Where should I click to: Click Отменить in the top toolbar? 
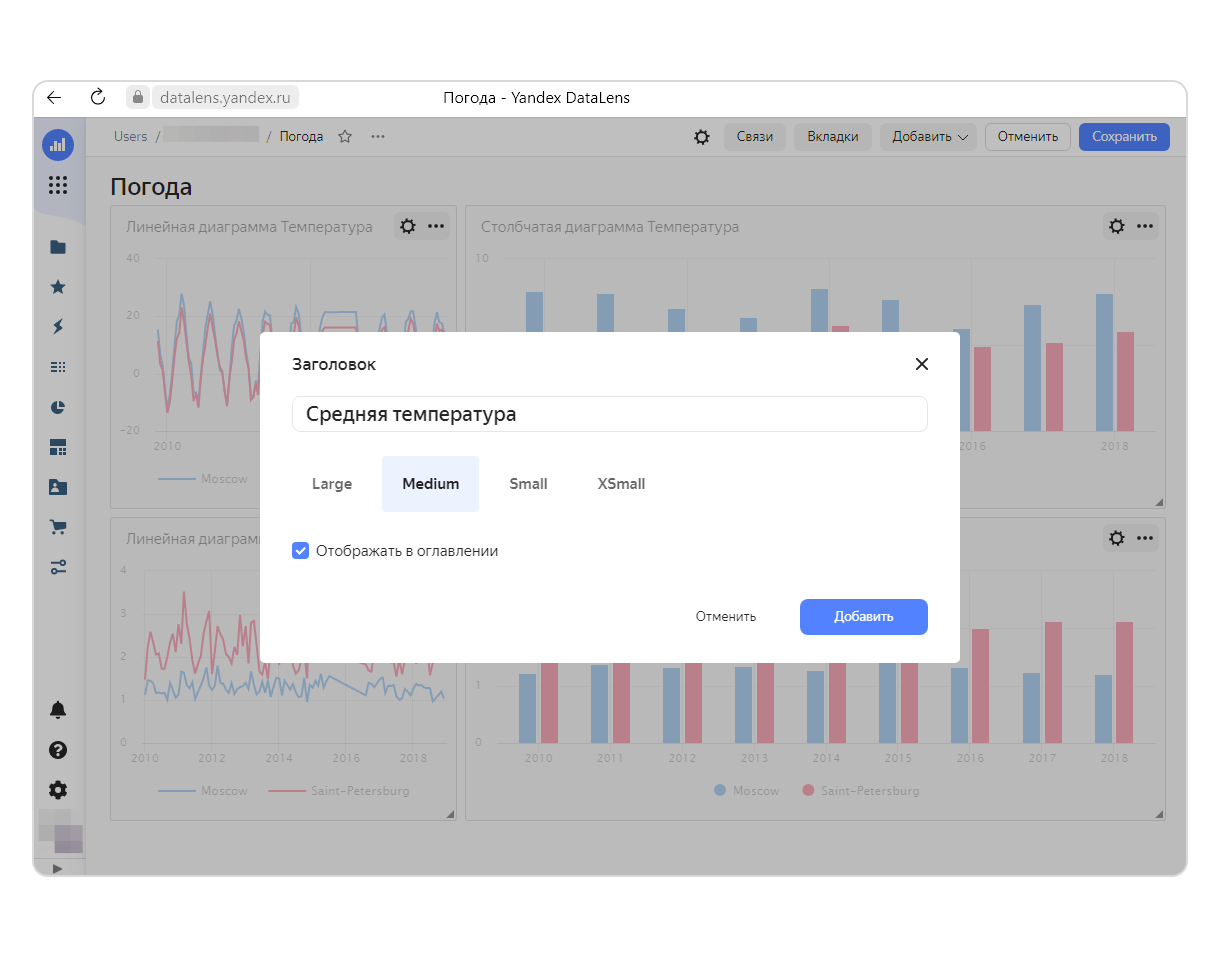[x=1028, y=137]
